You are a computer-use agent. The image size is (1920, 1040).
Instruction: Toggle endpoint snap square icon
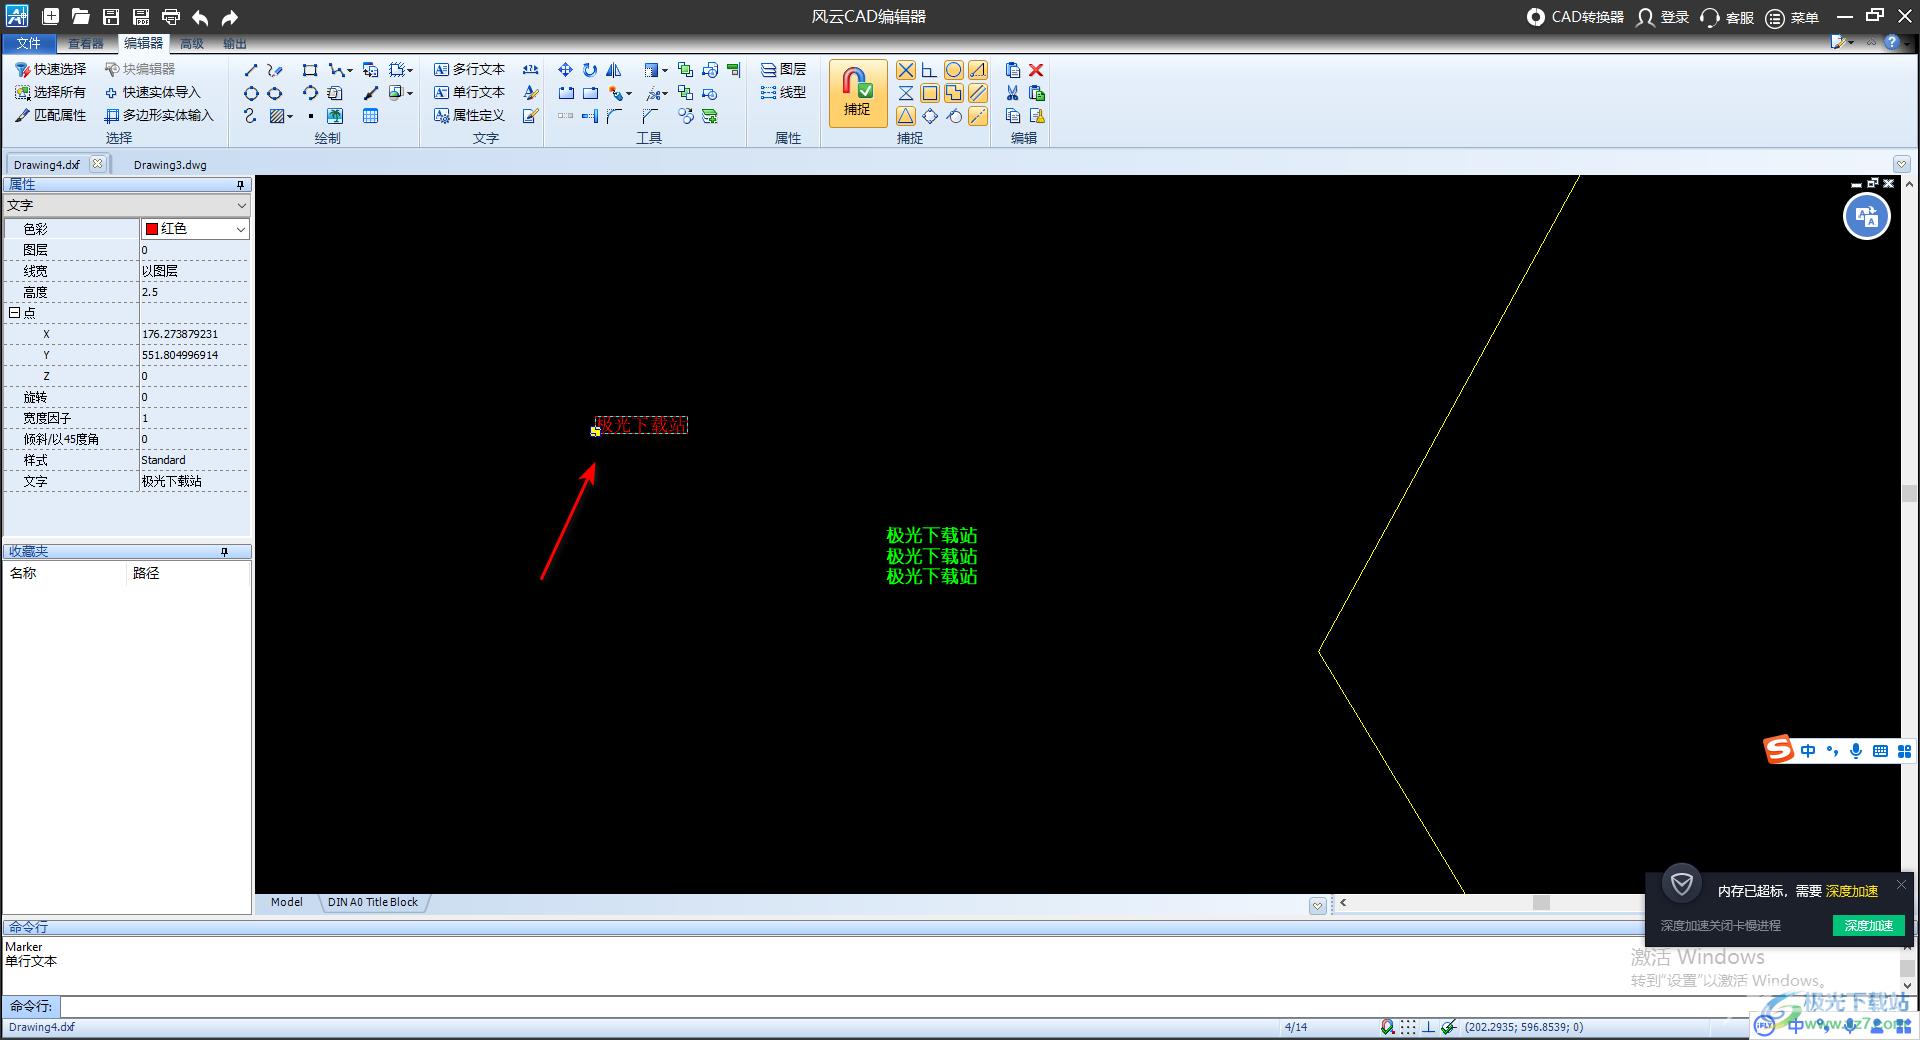[x=929, y=93]
